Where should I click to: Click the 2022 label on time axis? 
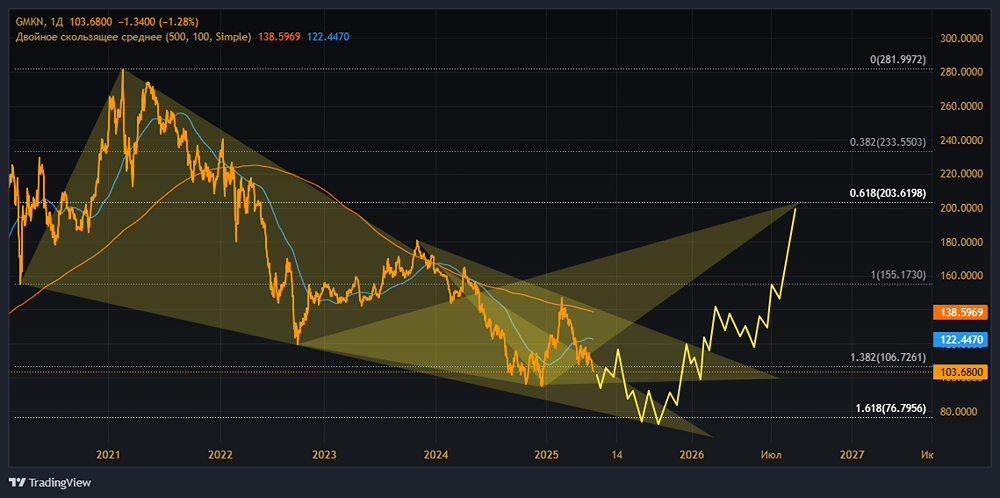pos(221,455)
